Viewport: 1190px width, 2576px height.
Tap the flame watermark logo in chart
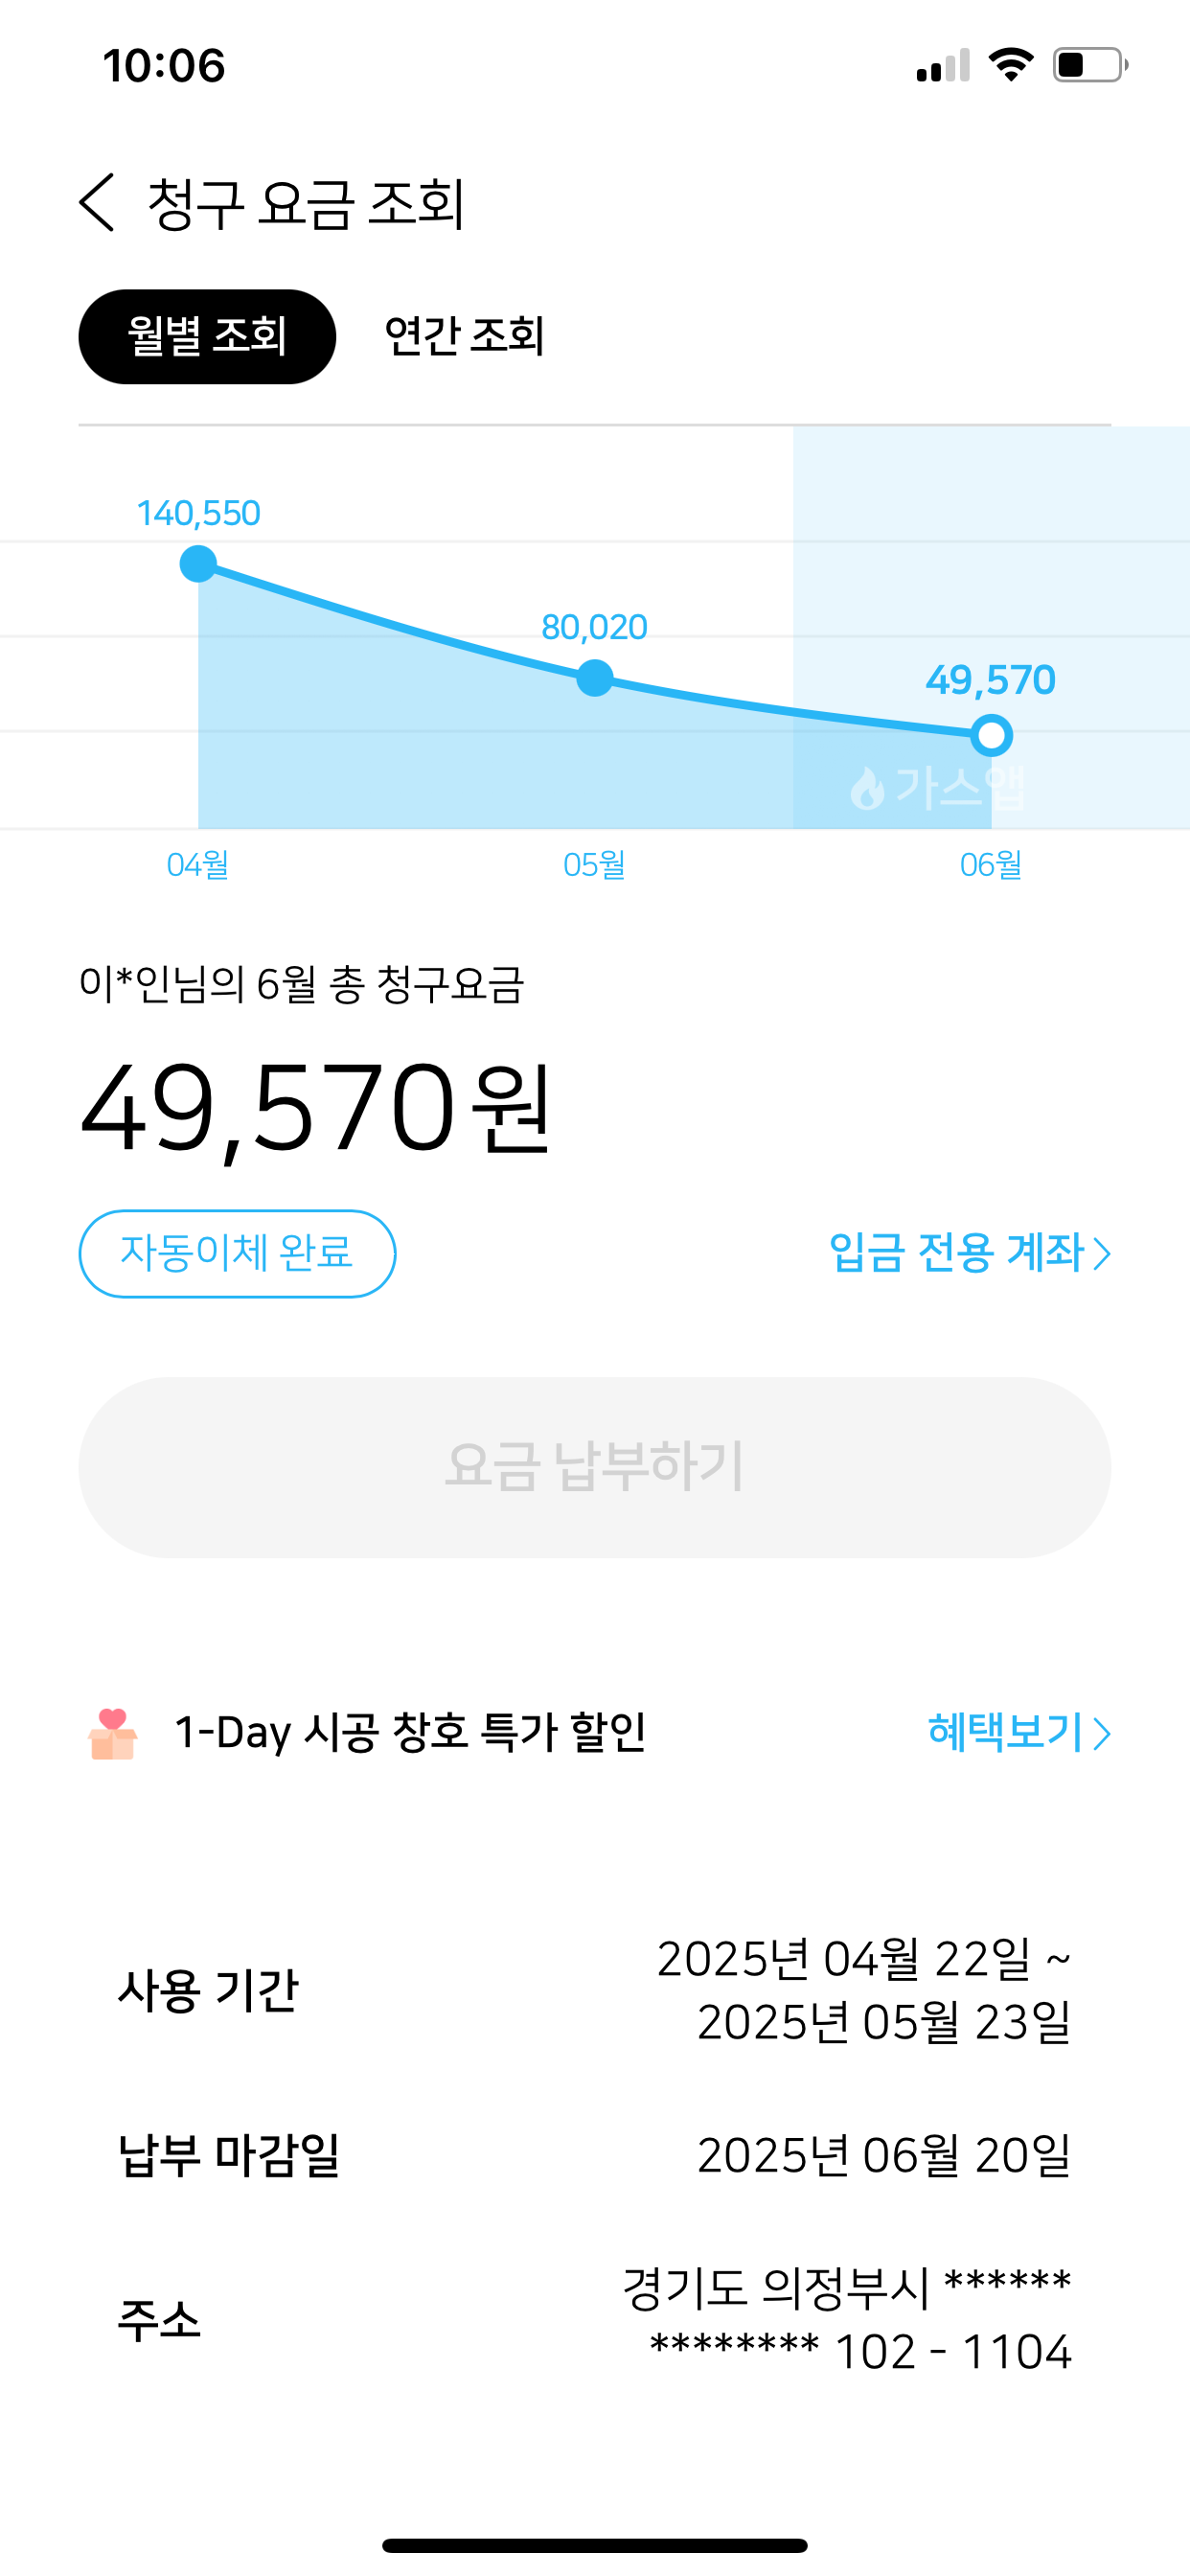(x=867, y=789)
